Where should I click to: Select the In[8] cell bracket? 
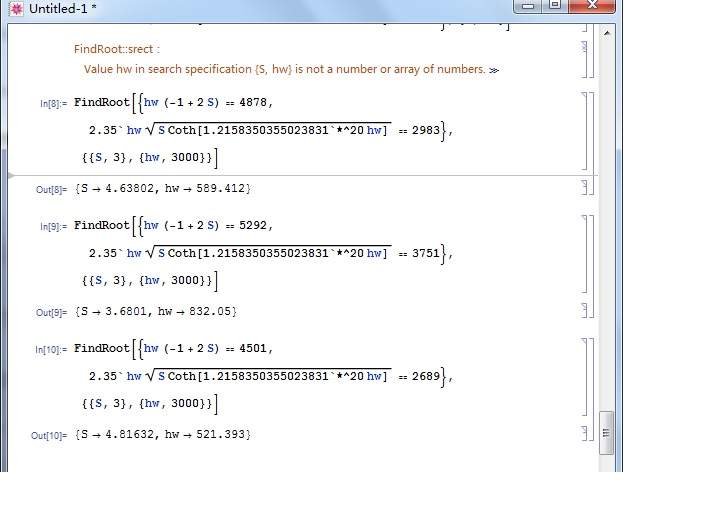click(x=585, y=131)
